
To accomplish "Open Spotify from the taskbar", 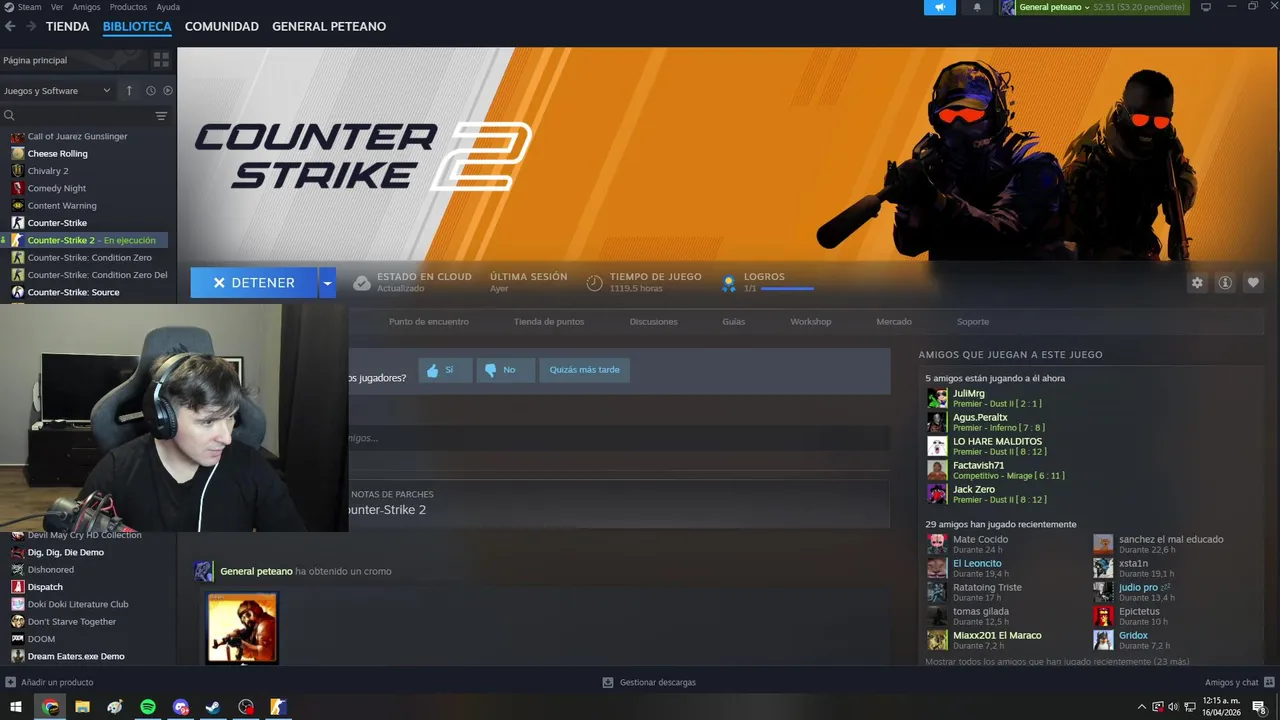I will tap(148, 707).
